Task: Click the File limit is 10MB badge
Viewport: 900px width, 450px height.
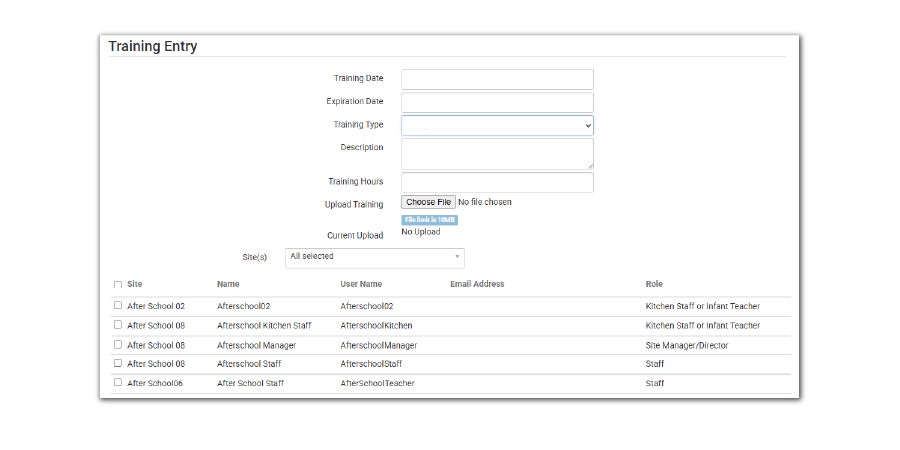Action: point(429,220)
